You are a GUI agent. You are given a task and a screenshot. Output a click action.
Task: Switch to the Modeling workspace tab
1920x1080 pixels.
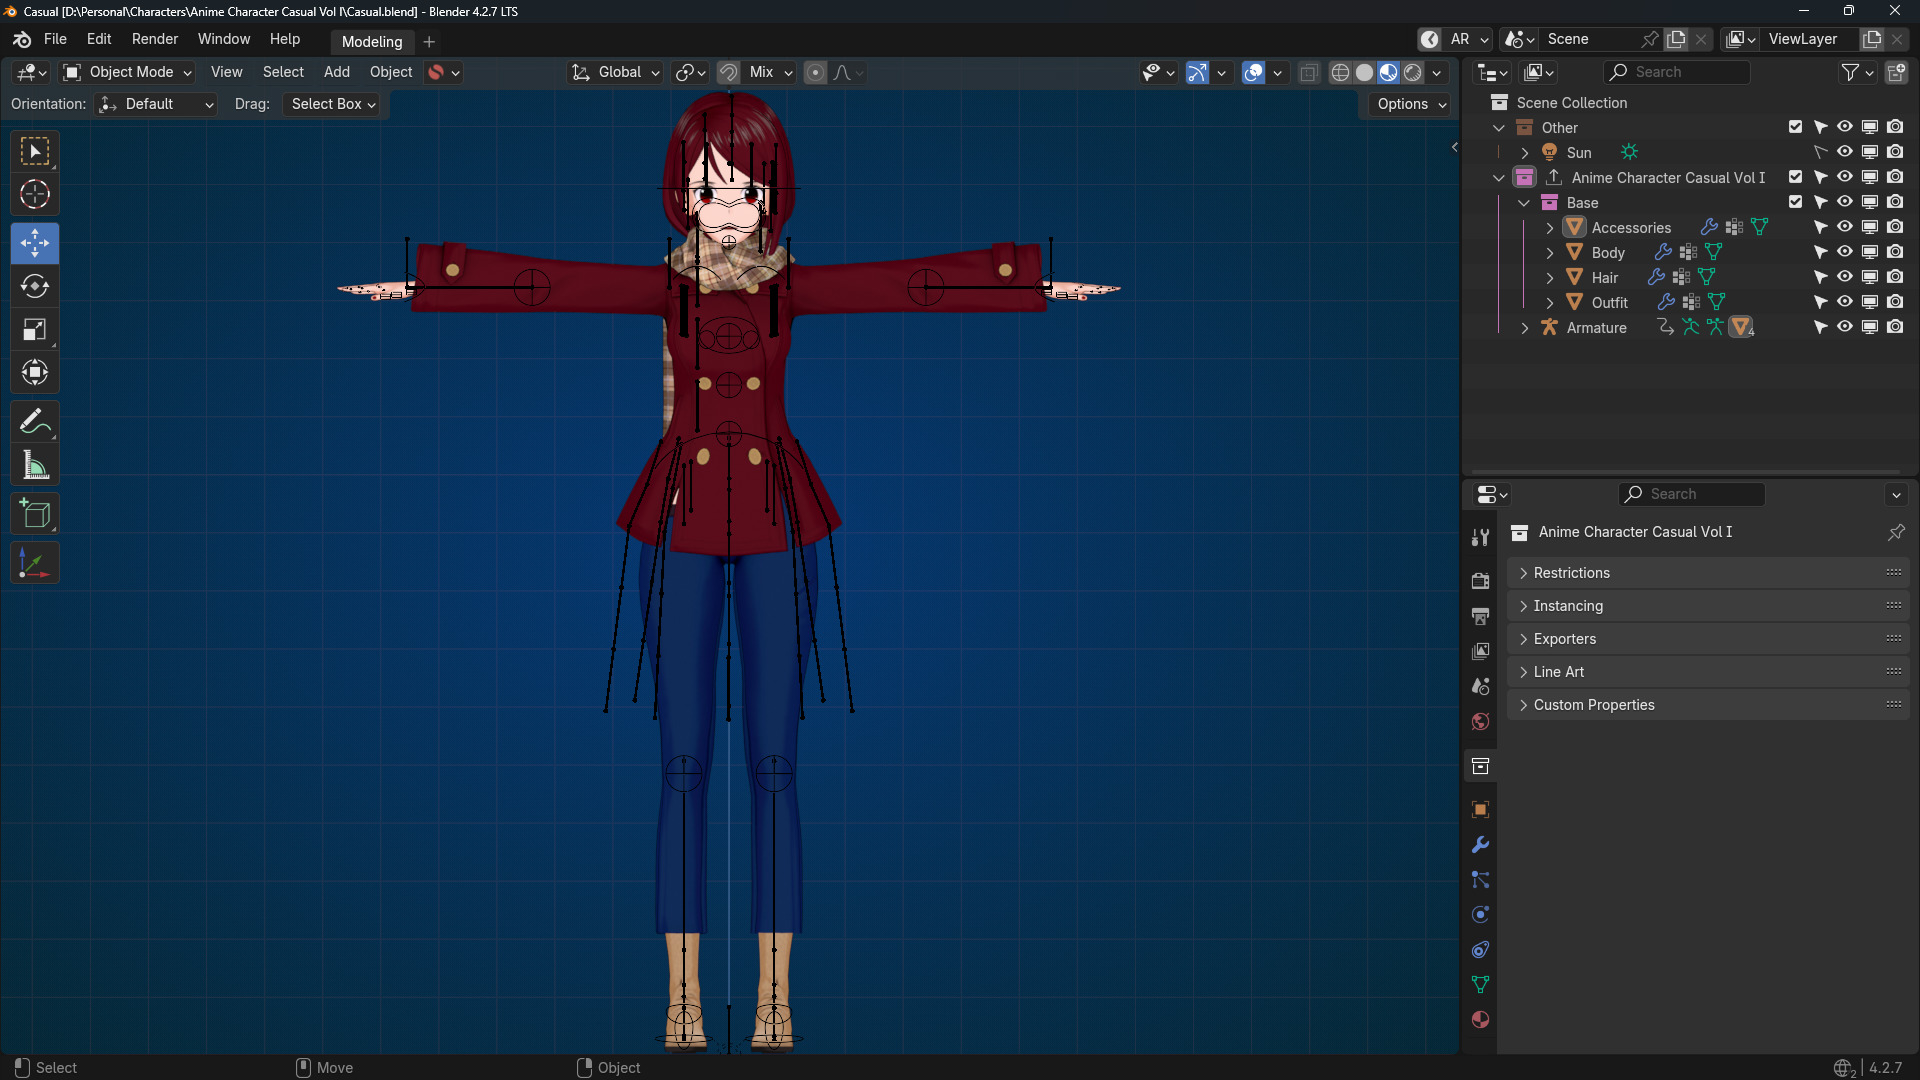pyautogui.click(x=372, y=41)
